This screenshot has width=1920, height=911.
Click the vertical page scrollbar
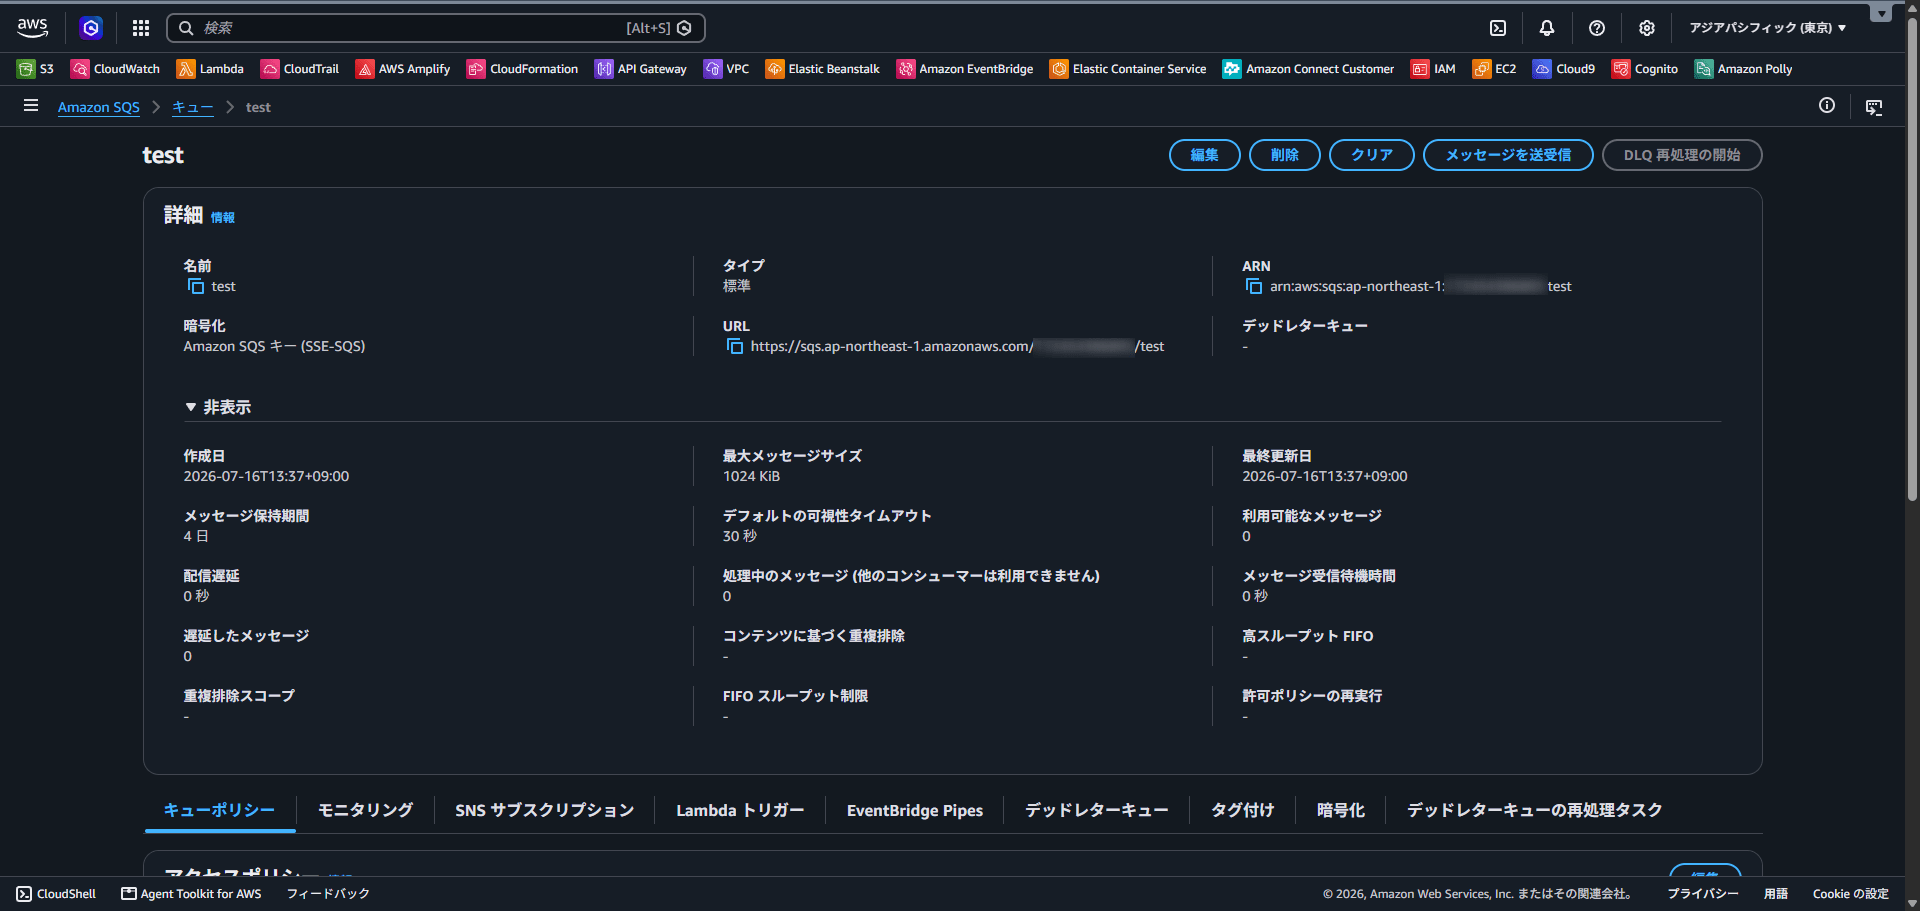tap(1912, 260)
